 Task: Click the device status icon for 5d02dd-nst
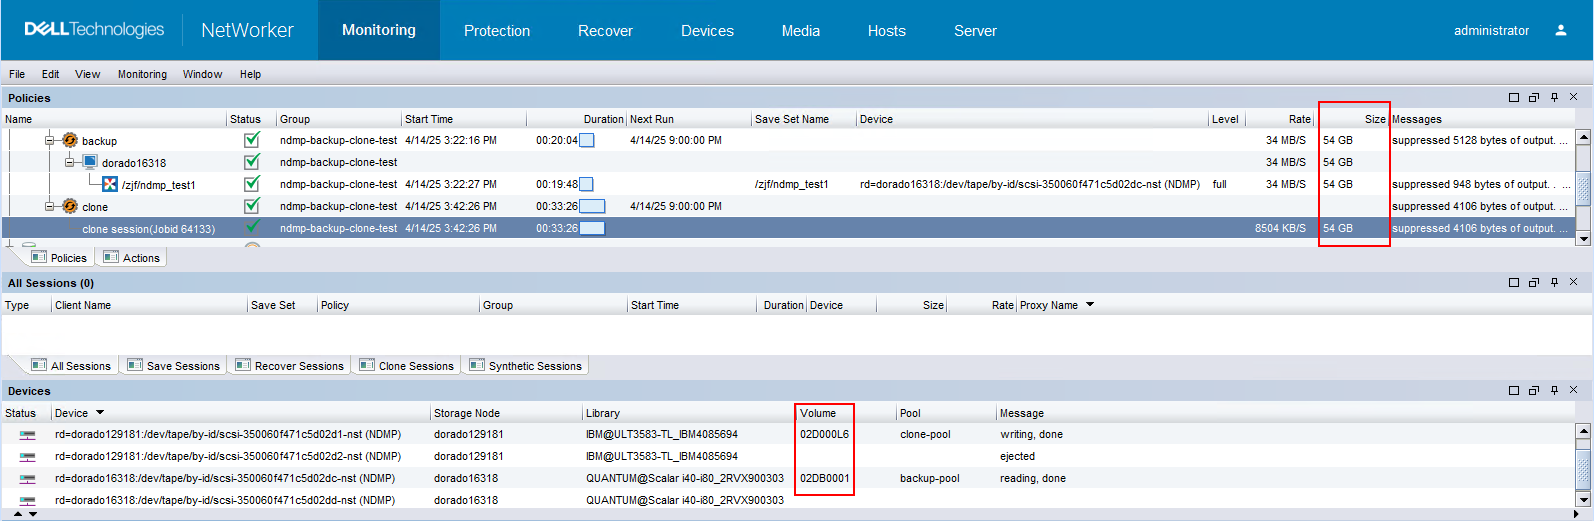[27, 501]
